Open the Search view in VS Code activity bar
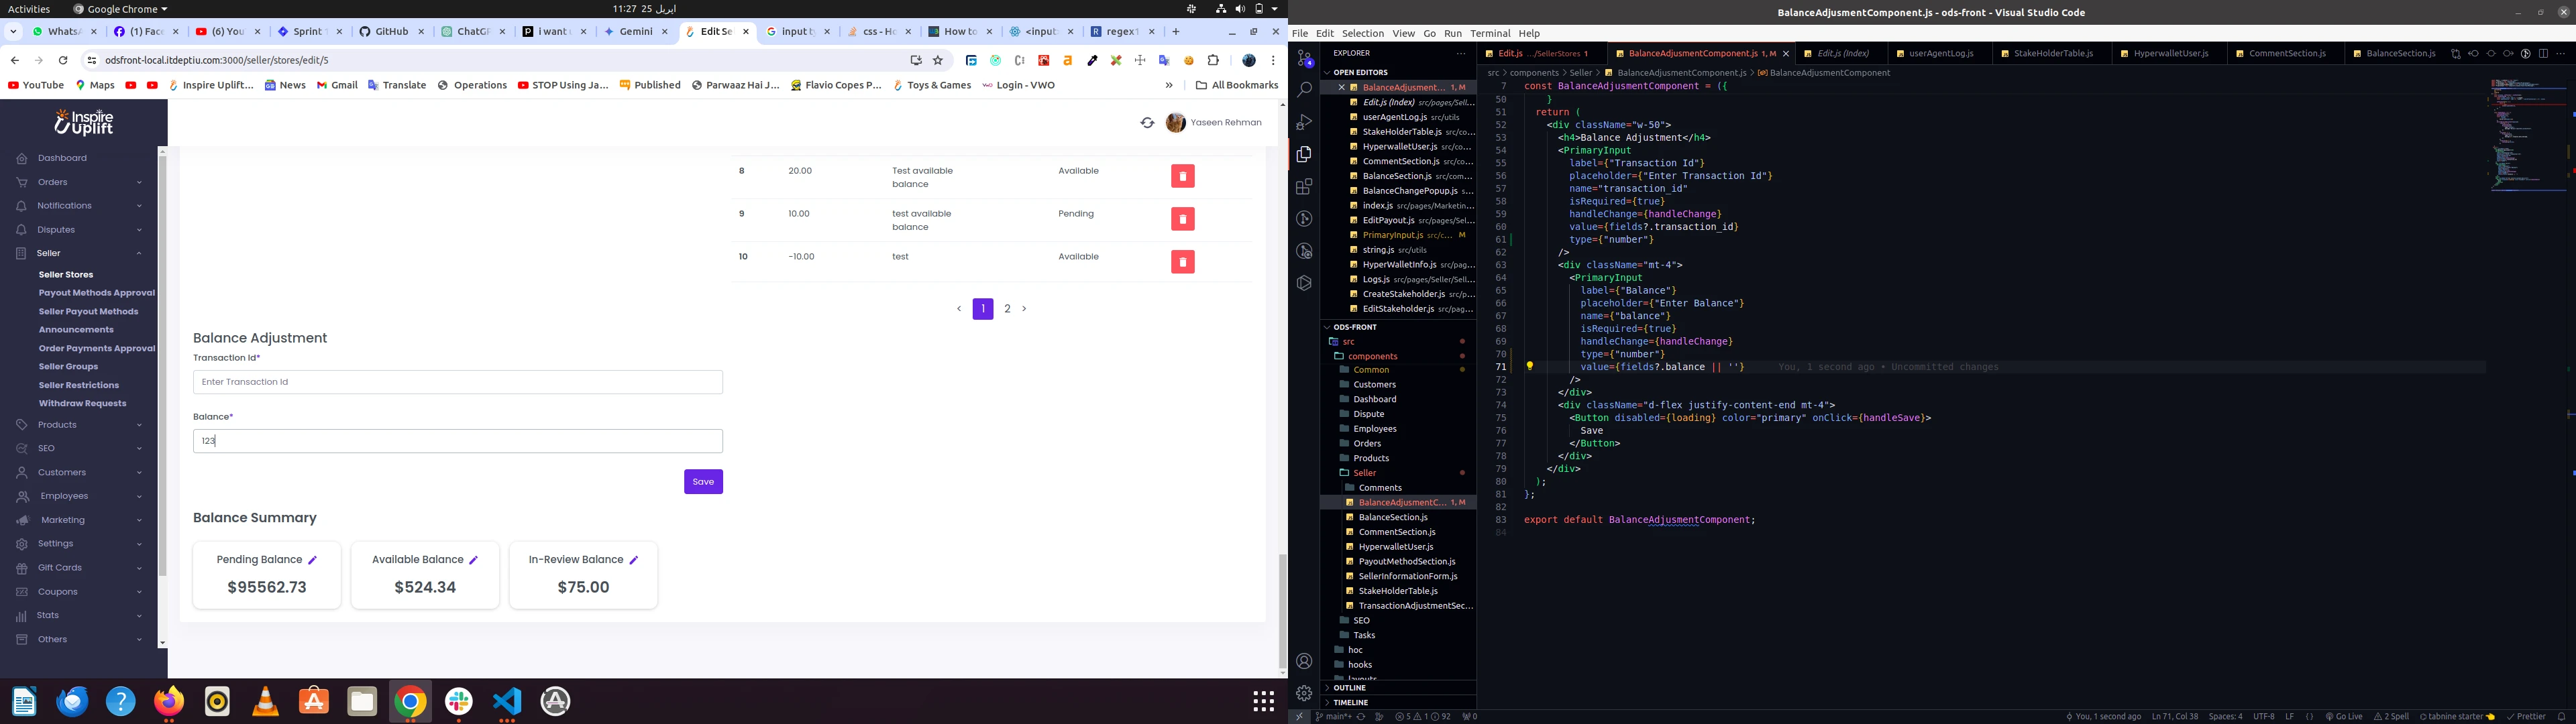Viewport: 2576px width, 724px height. tap(1304, 90)
